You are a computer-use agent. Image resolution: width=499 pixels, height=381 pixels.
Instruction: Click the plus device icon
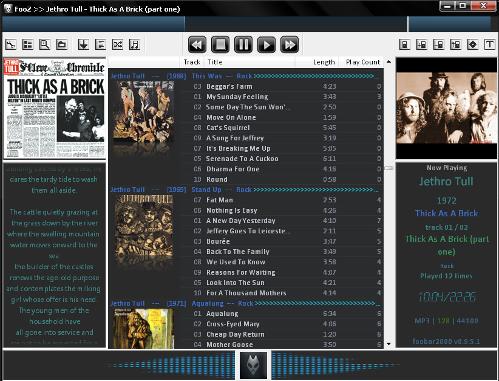point(422,44)
